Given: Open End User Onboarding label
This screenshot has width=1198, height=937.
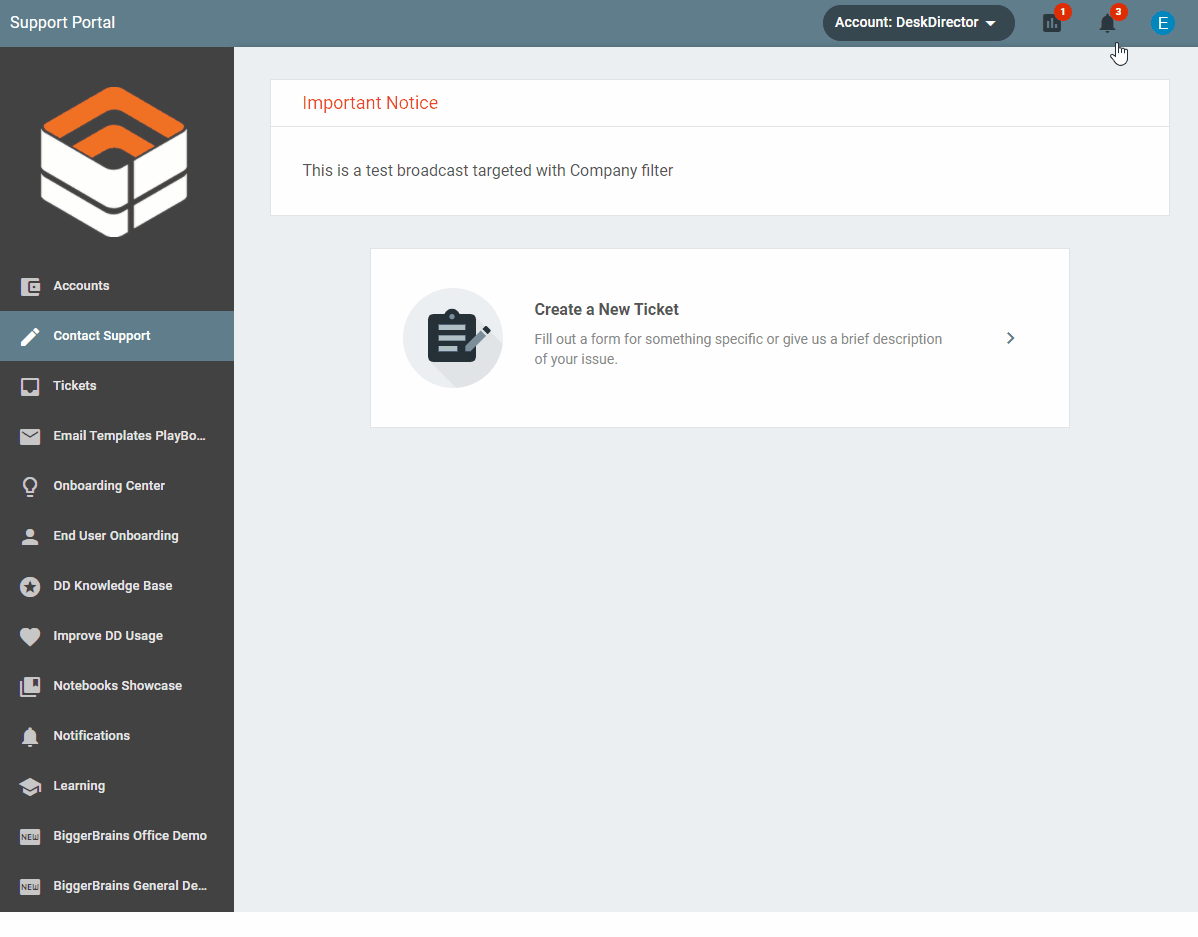Looking at the screenshot, I should click(x=116, y=536).
